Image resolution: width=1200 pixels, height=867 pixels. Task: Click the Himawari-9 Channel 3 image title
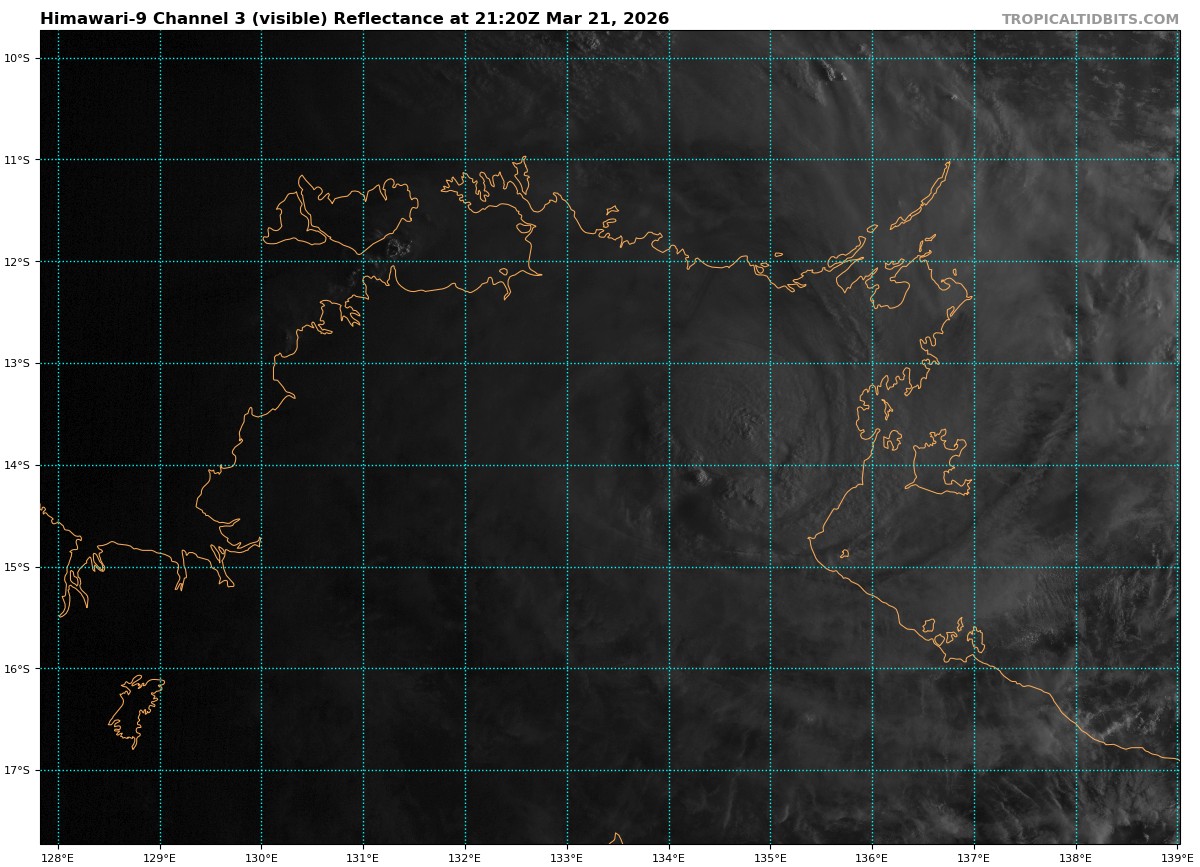click(x=354, y=19)
